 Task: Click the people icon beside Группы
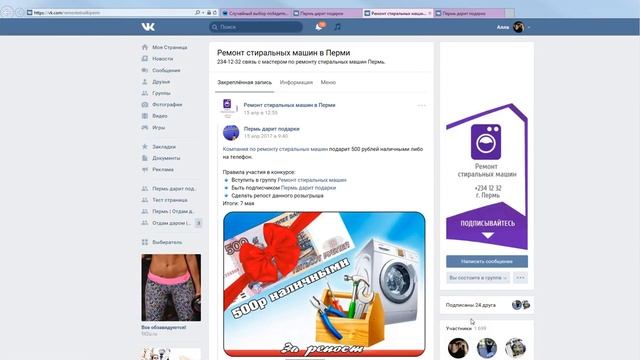tap(144, 93)
